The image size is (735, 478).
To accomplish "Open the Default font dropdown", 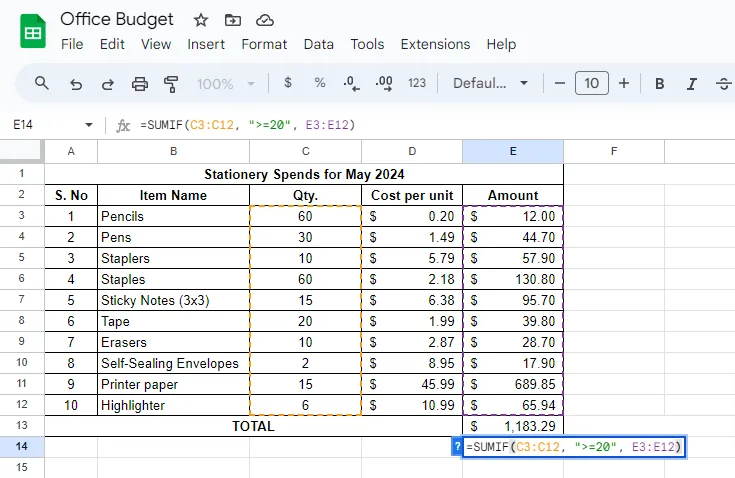I will [x=490, y=83].
